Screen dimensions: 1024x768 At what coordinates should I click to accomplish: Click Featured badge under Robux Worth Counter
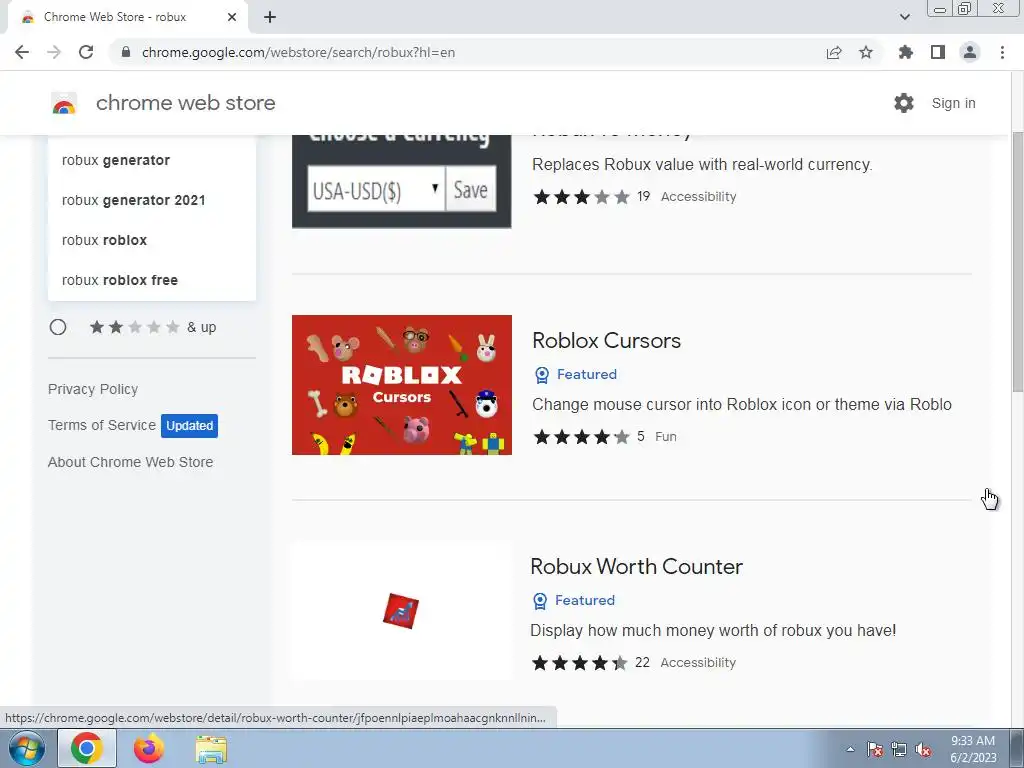pos(573,600)
